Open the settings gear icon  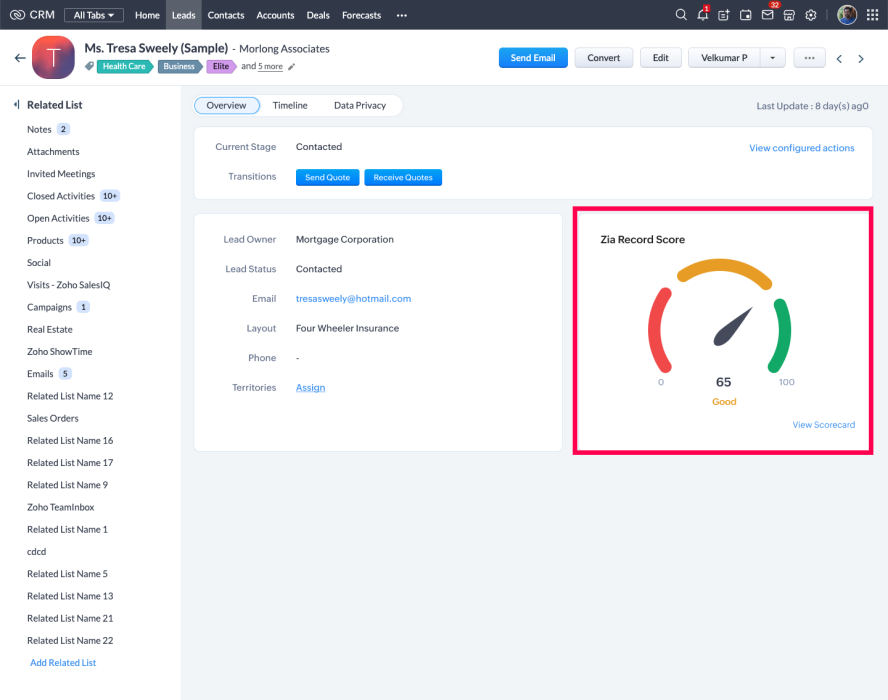tap(811, 15)
